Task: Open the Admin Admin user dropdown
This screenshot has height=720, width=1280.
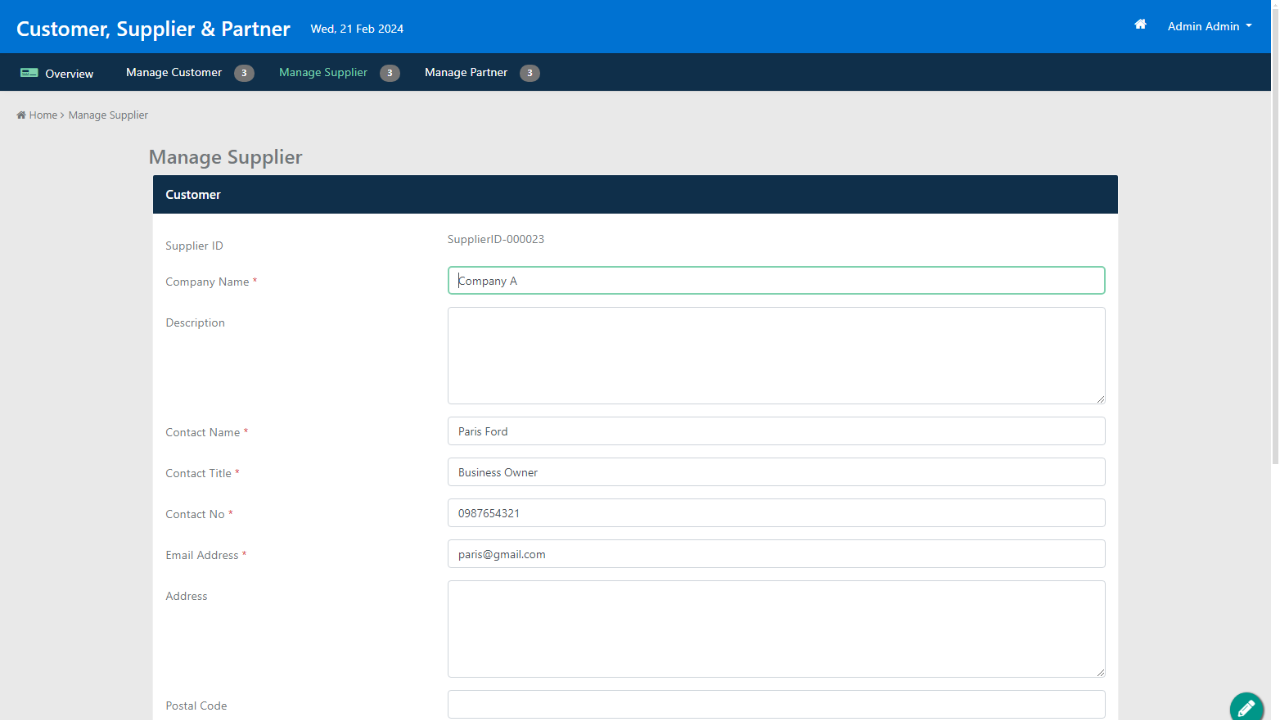Action: tap(1209, 26)
